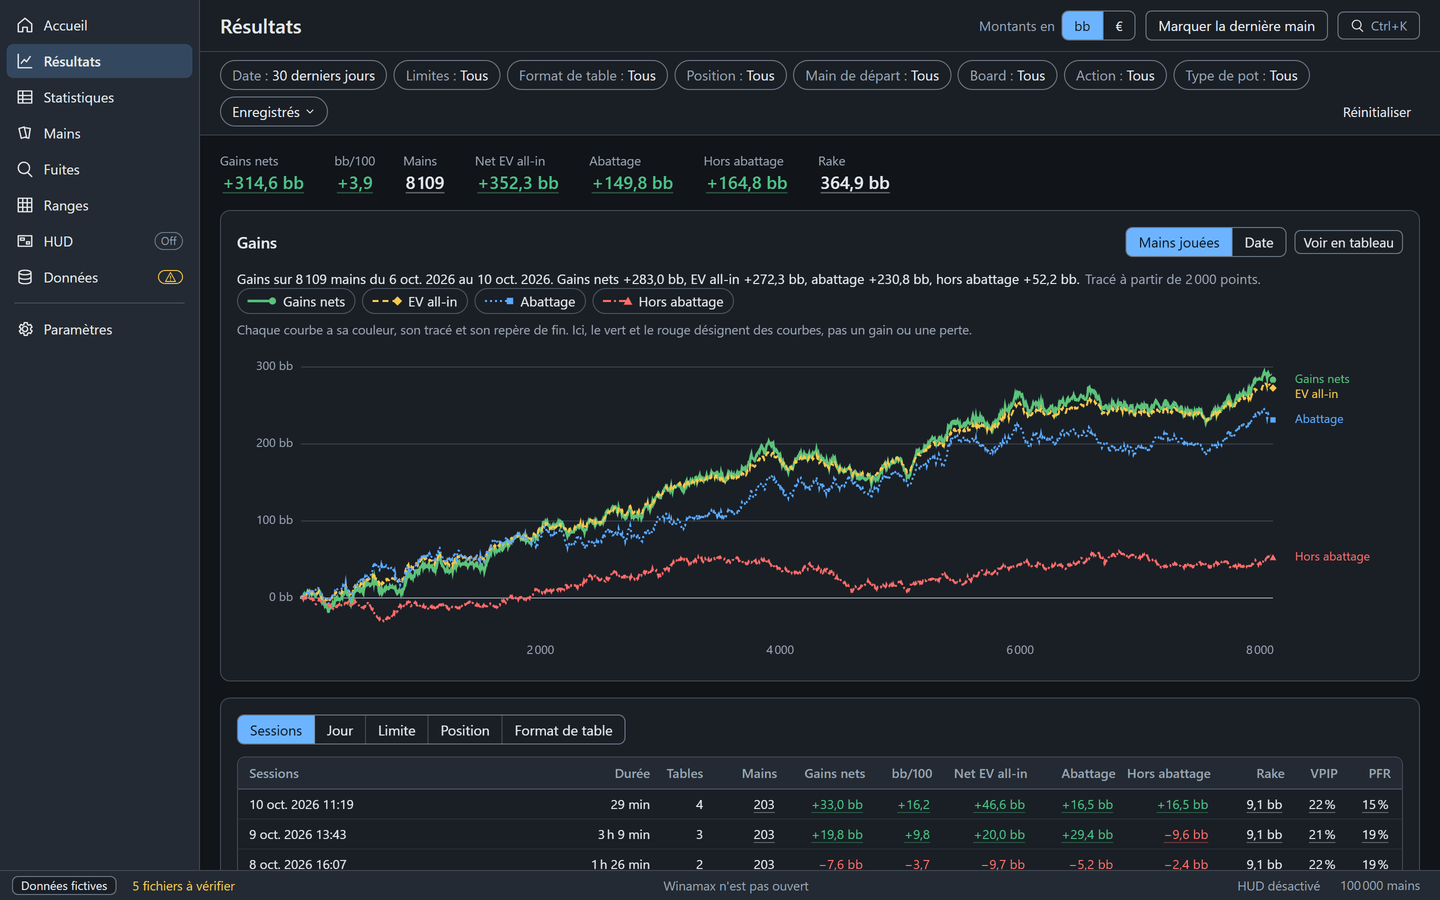Open the Board filter dropdown
This screenshot has height=900, width=1440.
1007,76
